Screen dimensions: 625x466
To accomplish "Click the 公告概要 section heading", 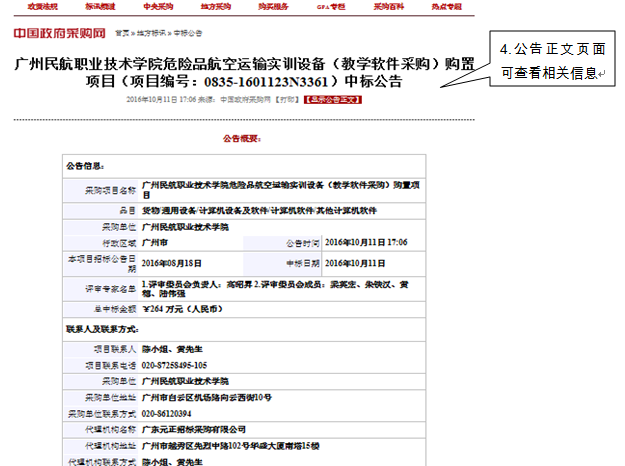I will [244, 138].
